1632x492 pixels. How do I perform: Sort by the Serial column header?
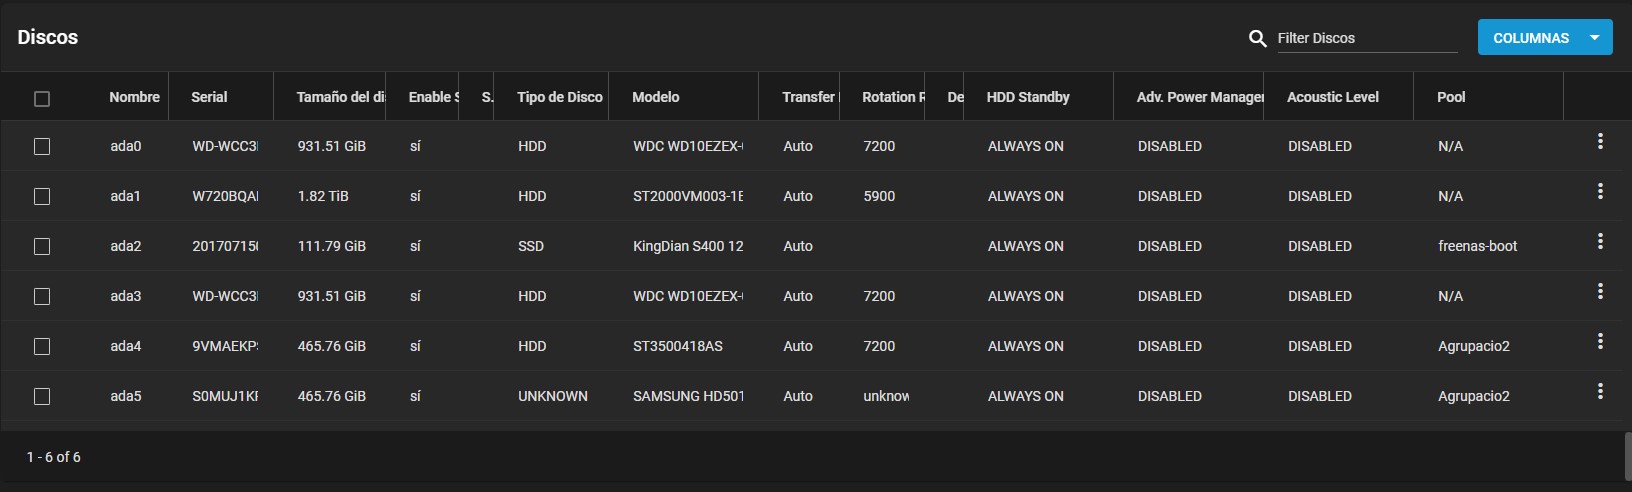click(209, 97)
